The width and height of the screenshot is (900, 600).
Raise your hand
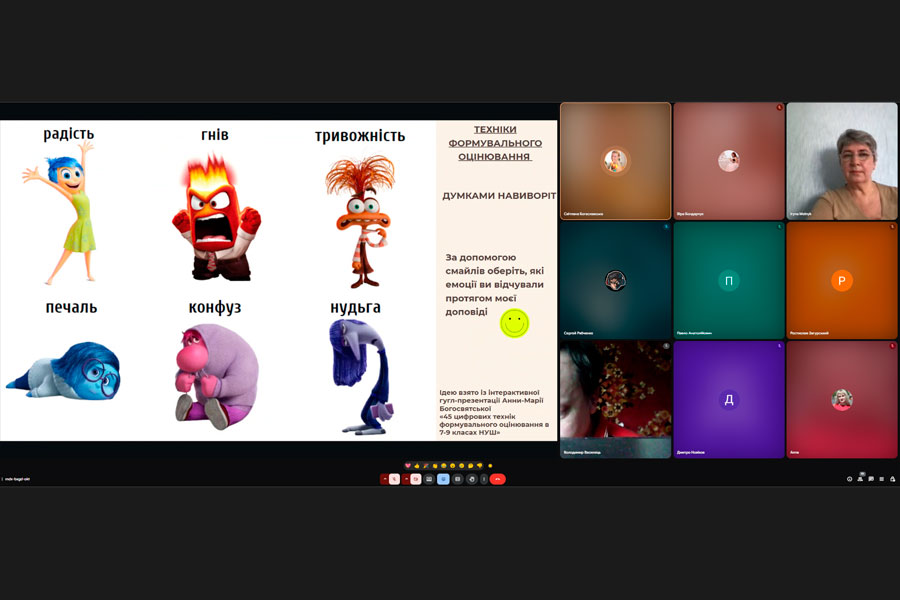point(472,479)
